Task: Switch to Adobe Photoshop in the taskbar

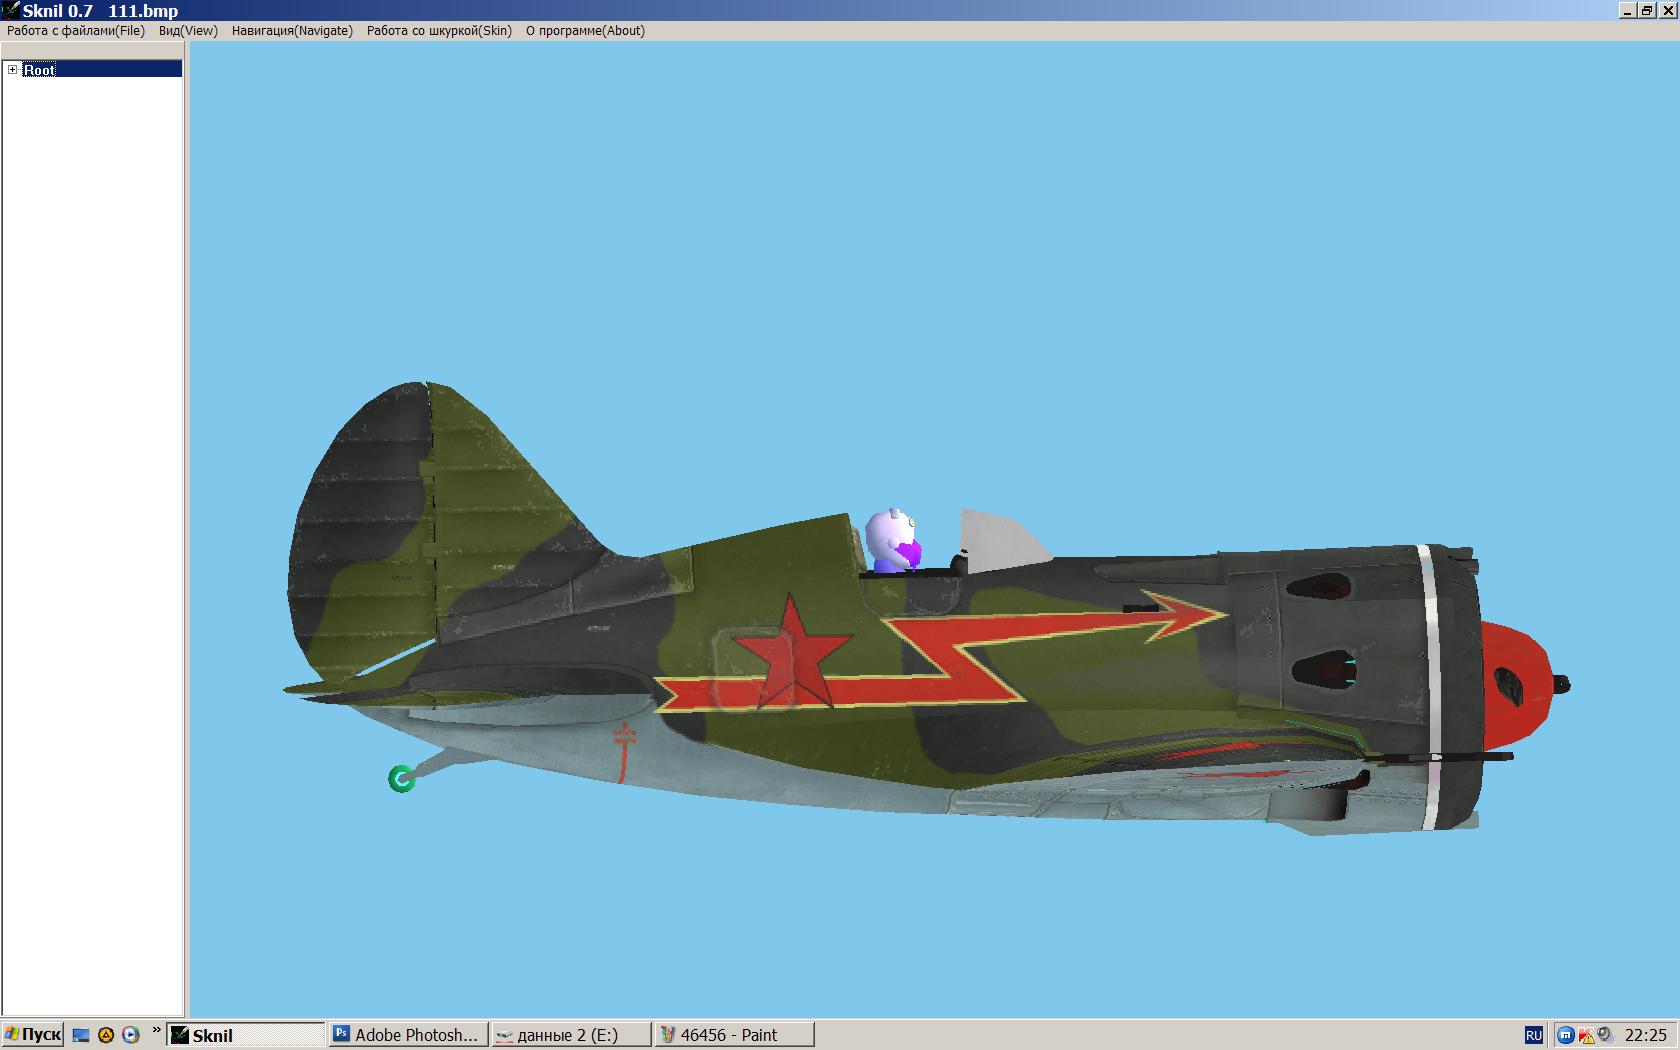Action: tap(409, 1035)
